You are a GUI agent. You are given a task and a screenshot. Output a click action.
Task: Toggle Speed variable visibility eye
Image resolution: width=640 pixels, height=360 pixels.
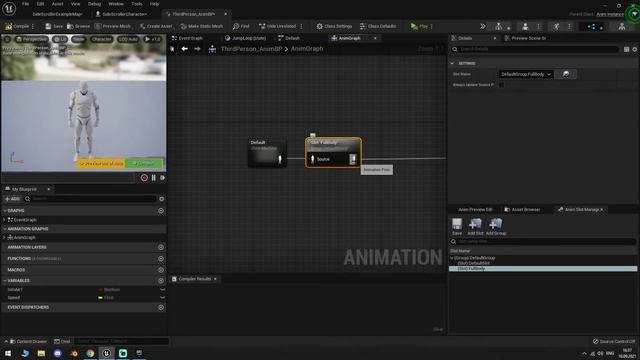[162, 298]
